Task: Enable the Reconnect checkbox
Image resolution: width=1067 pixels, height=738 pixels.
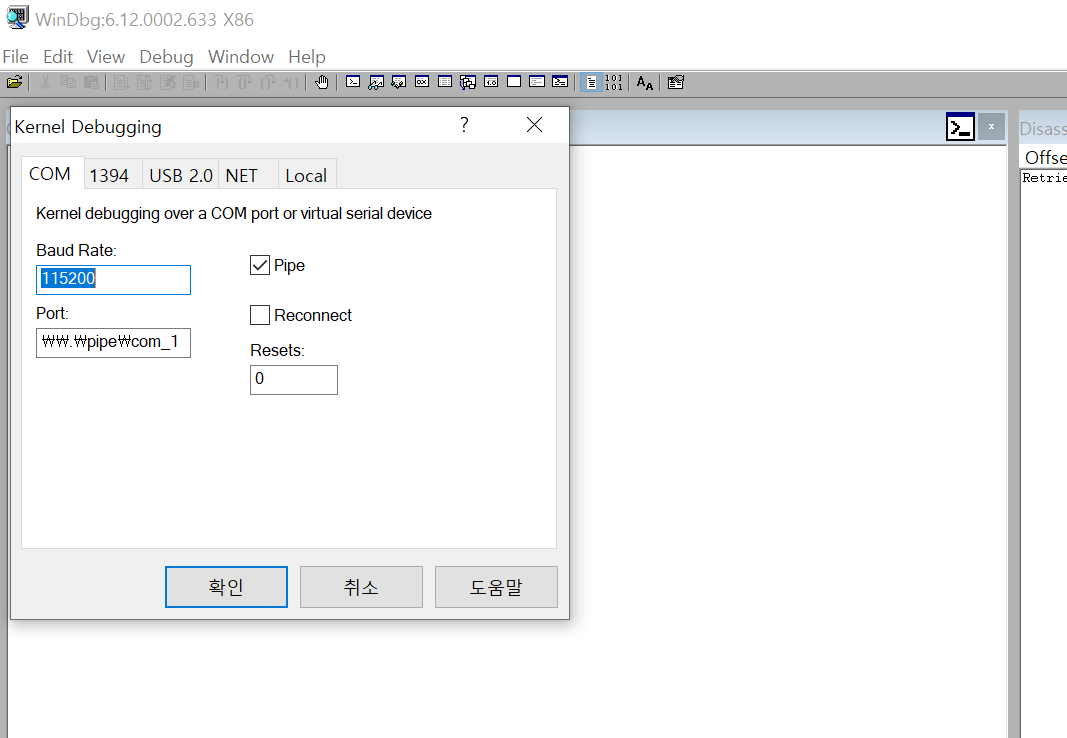Action: click(x=260, y=315)
